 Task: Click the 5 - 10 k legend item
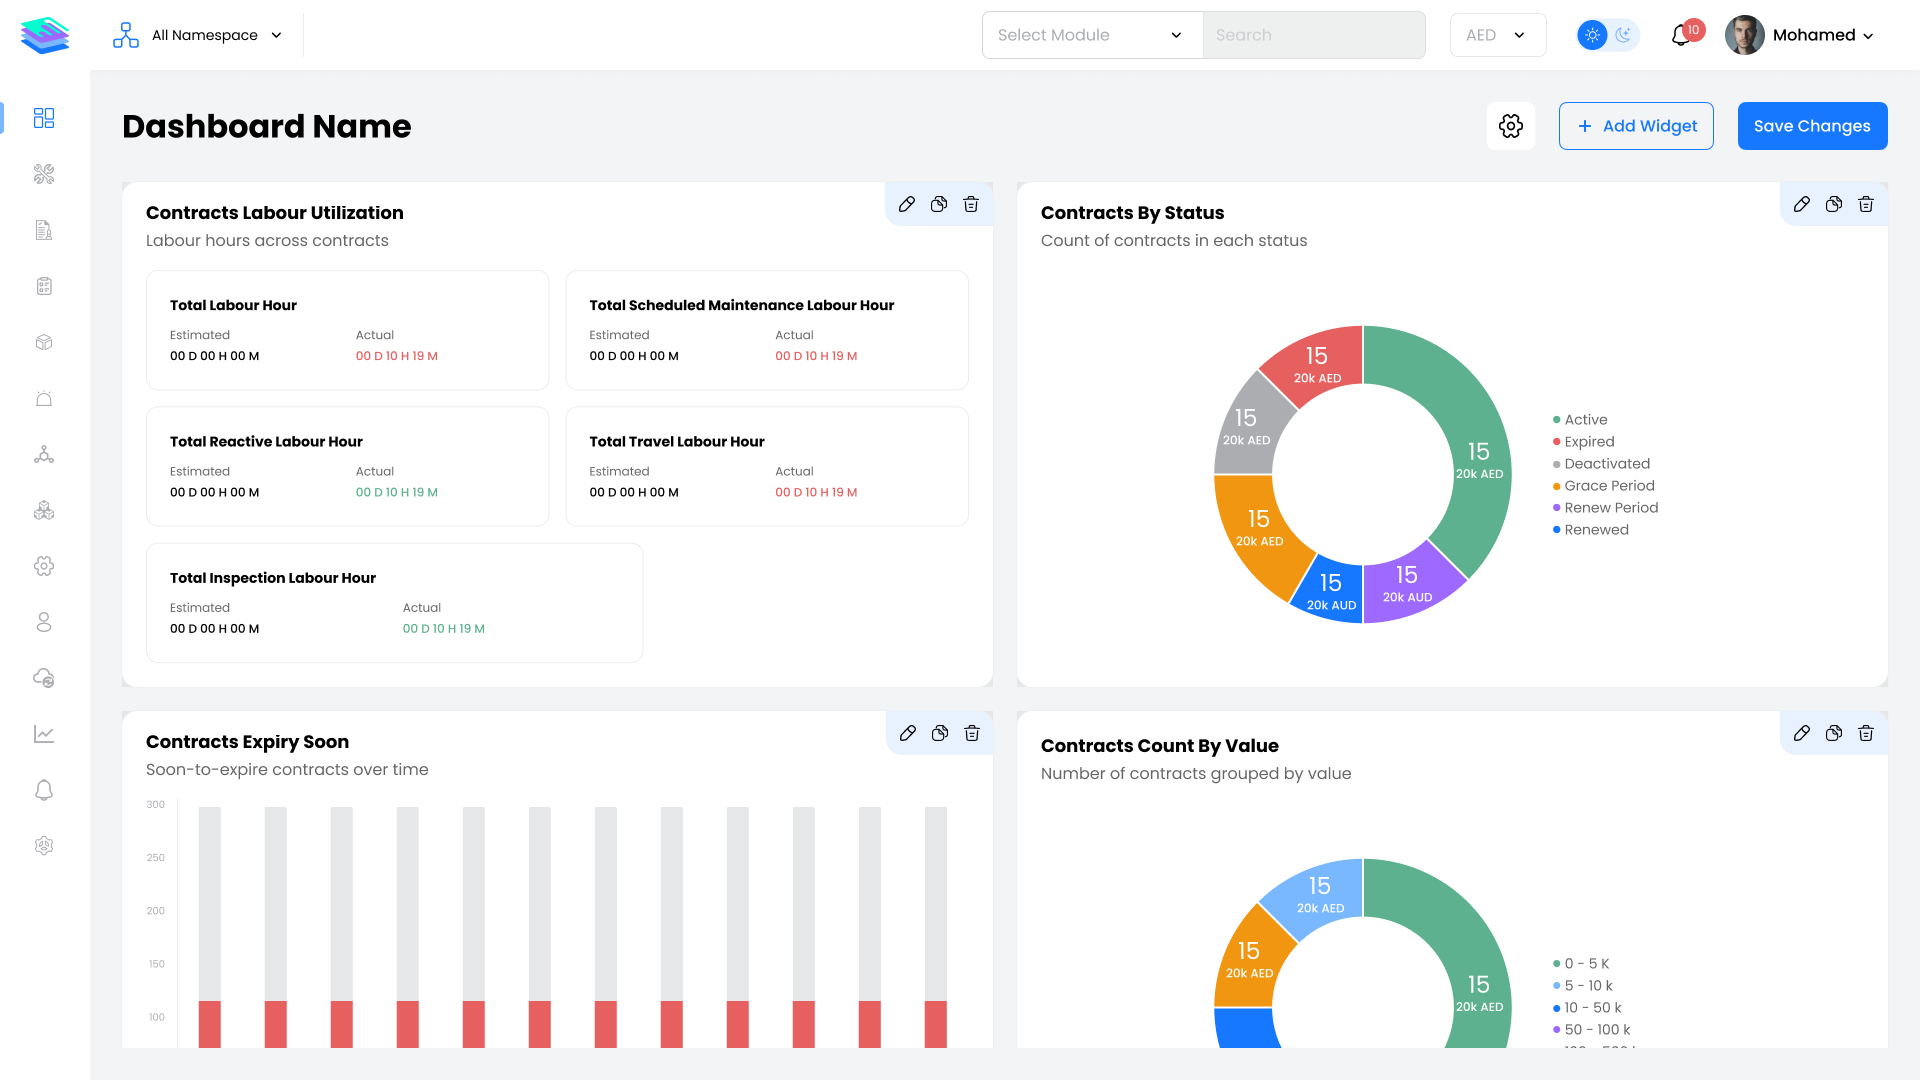tap(1583, 986)
